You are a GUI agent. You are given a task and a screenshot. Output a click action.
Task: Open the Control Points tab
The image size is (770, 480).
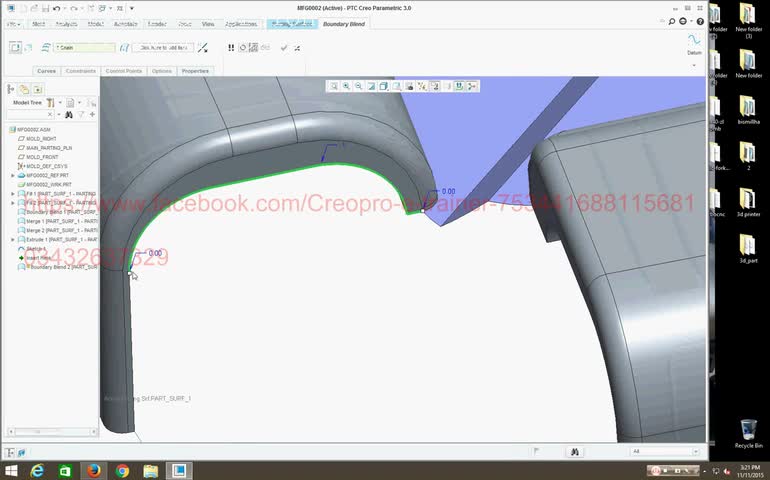click(x=124, y=71)
